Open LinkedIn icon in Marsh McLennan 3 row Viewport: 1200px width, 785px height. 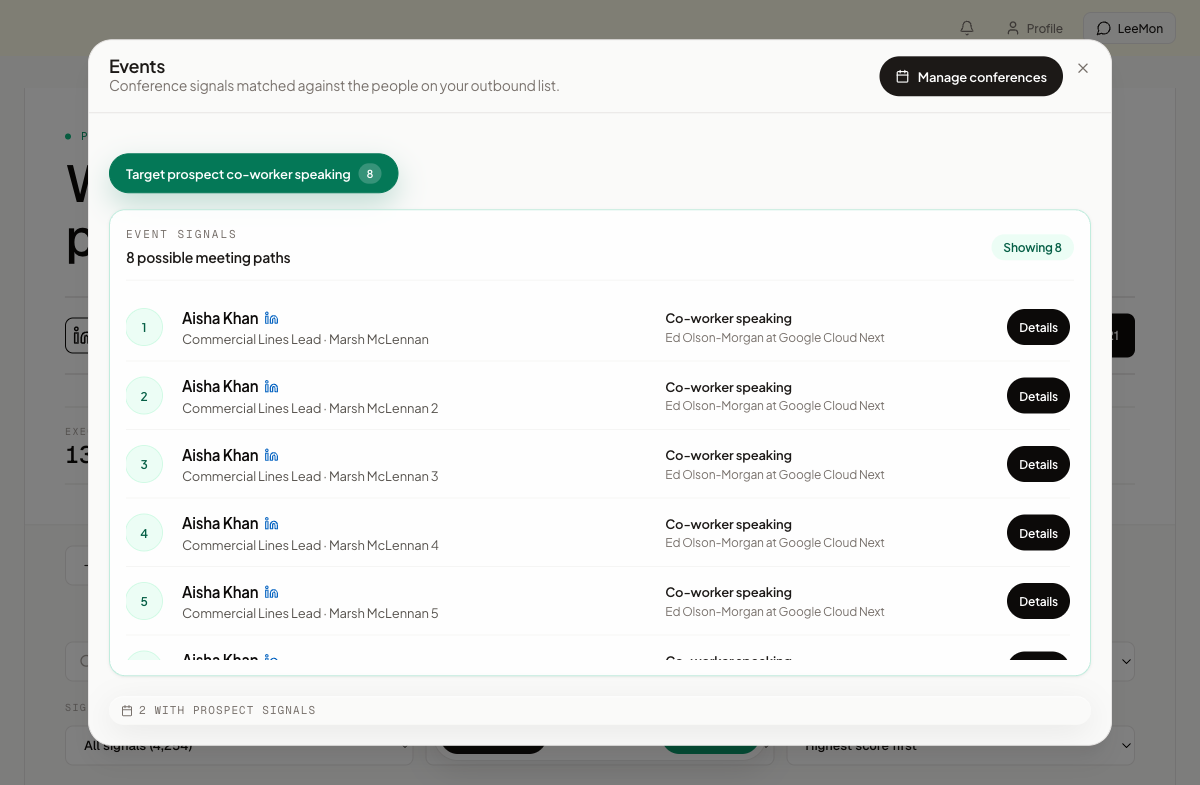coord(271,455)
